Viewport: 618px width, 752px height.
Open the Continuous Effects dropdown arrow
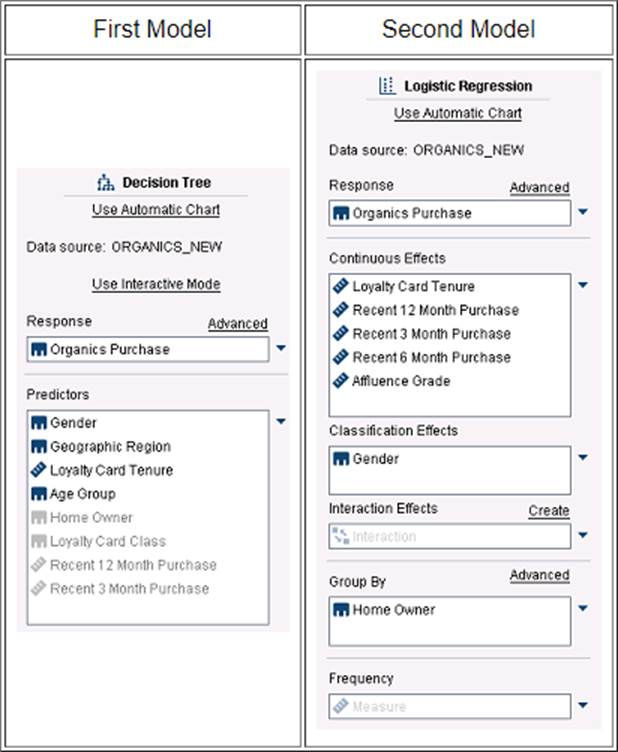583,285
